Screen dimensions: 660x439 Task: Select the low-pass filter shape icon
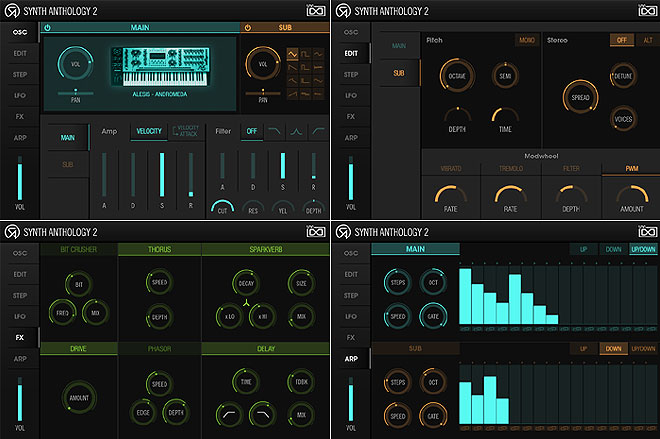[272, 131]
